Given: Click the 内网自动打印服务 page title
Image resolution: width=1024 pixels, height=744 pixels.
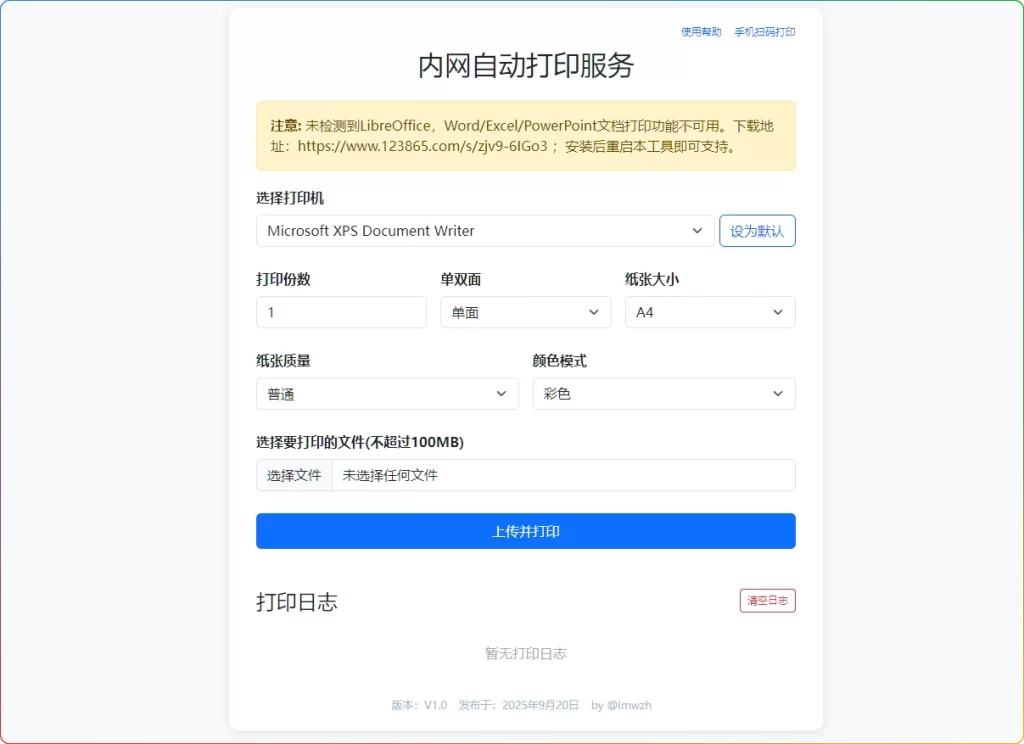Looking at the screenshot, I should [525, 66].
